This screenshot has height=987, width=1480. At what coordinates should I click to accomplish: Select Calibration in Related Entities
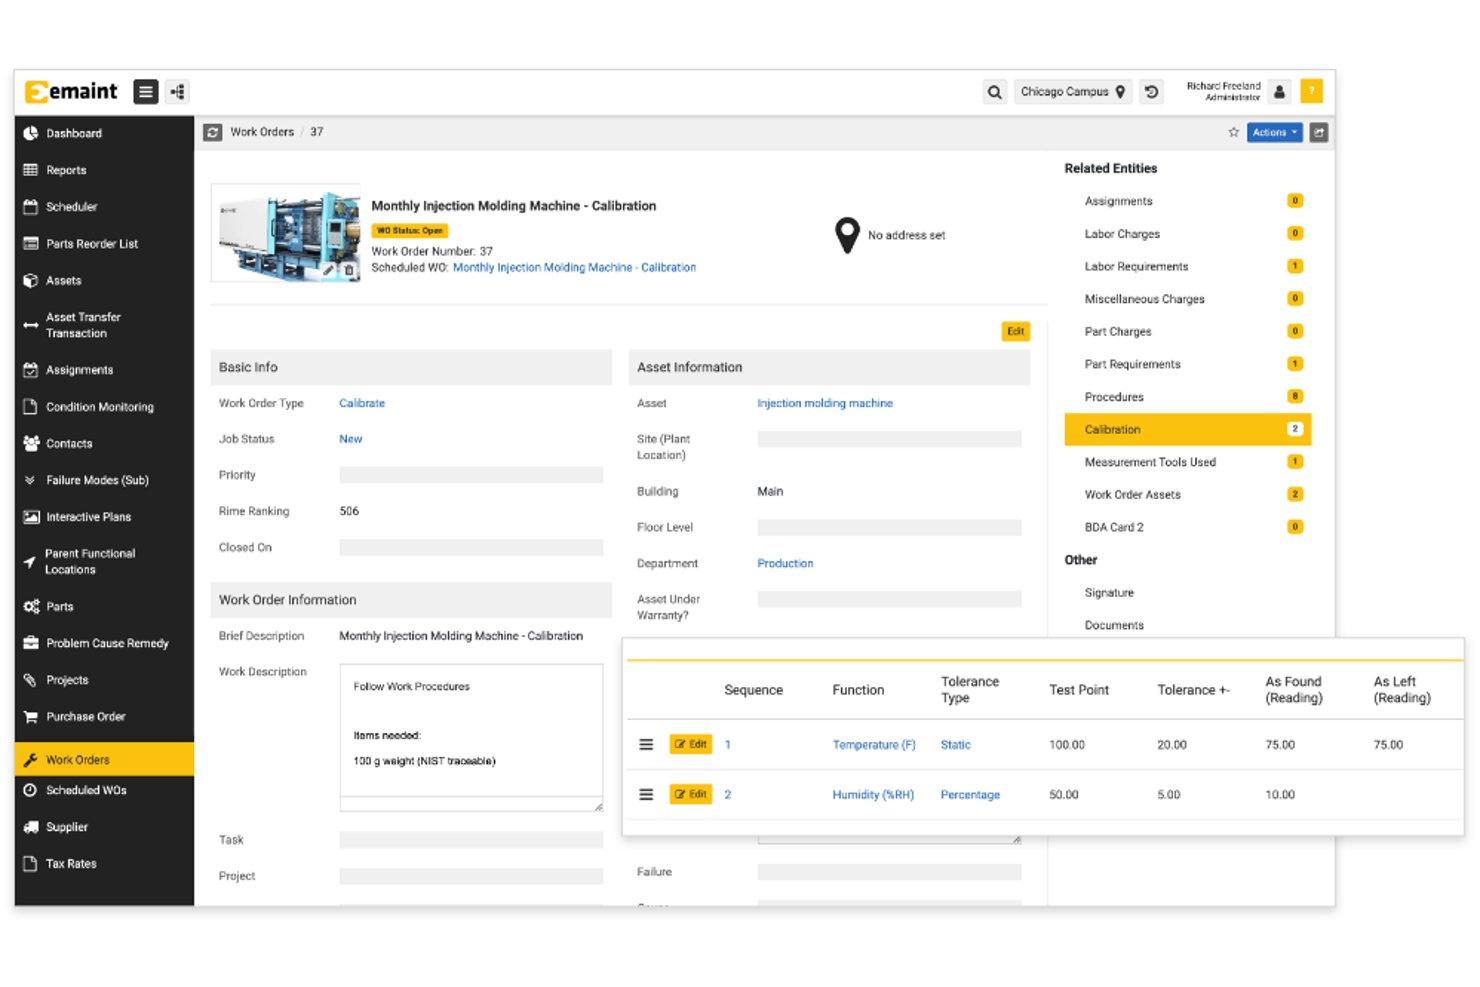click(1187, 430)
